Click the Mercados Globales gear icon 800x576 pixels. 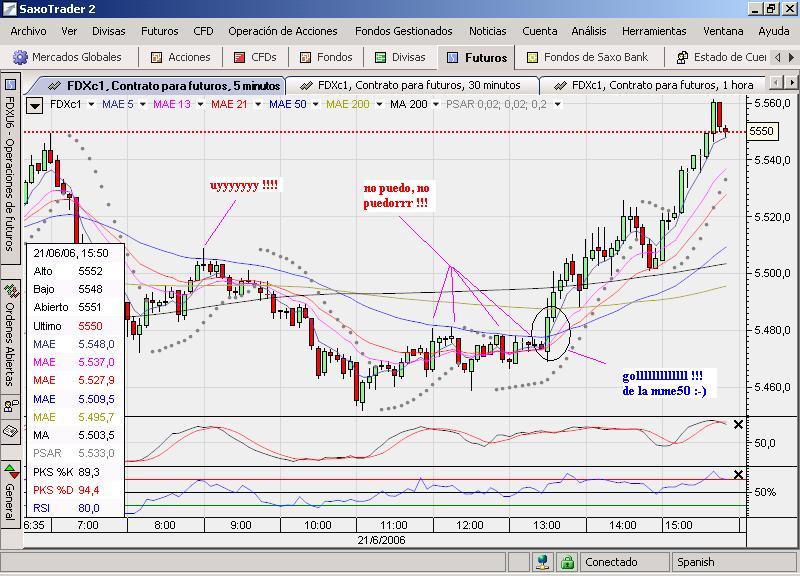pos(20,57)
